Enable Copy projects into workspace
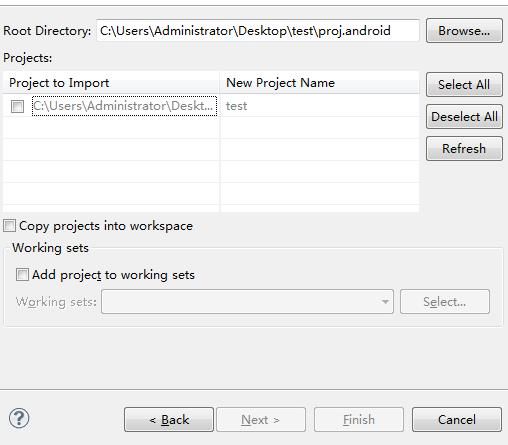The height and width of the screenshot is (445, 508). coord(9,226)
